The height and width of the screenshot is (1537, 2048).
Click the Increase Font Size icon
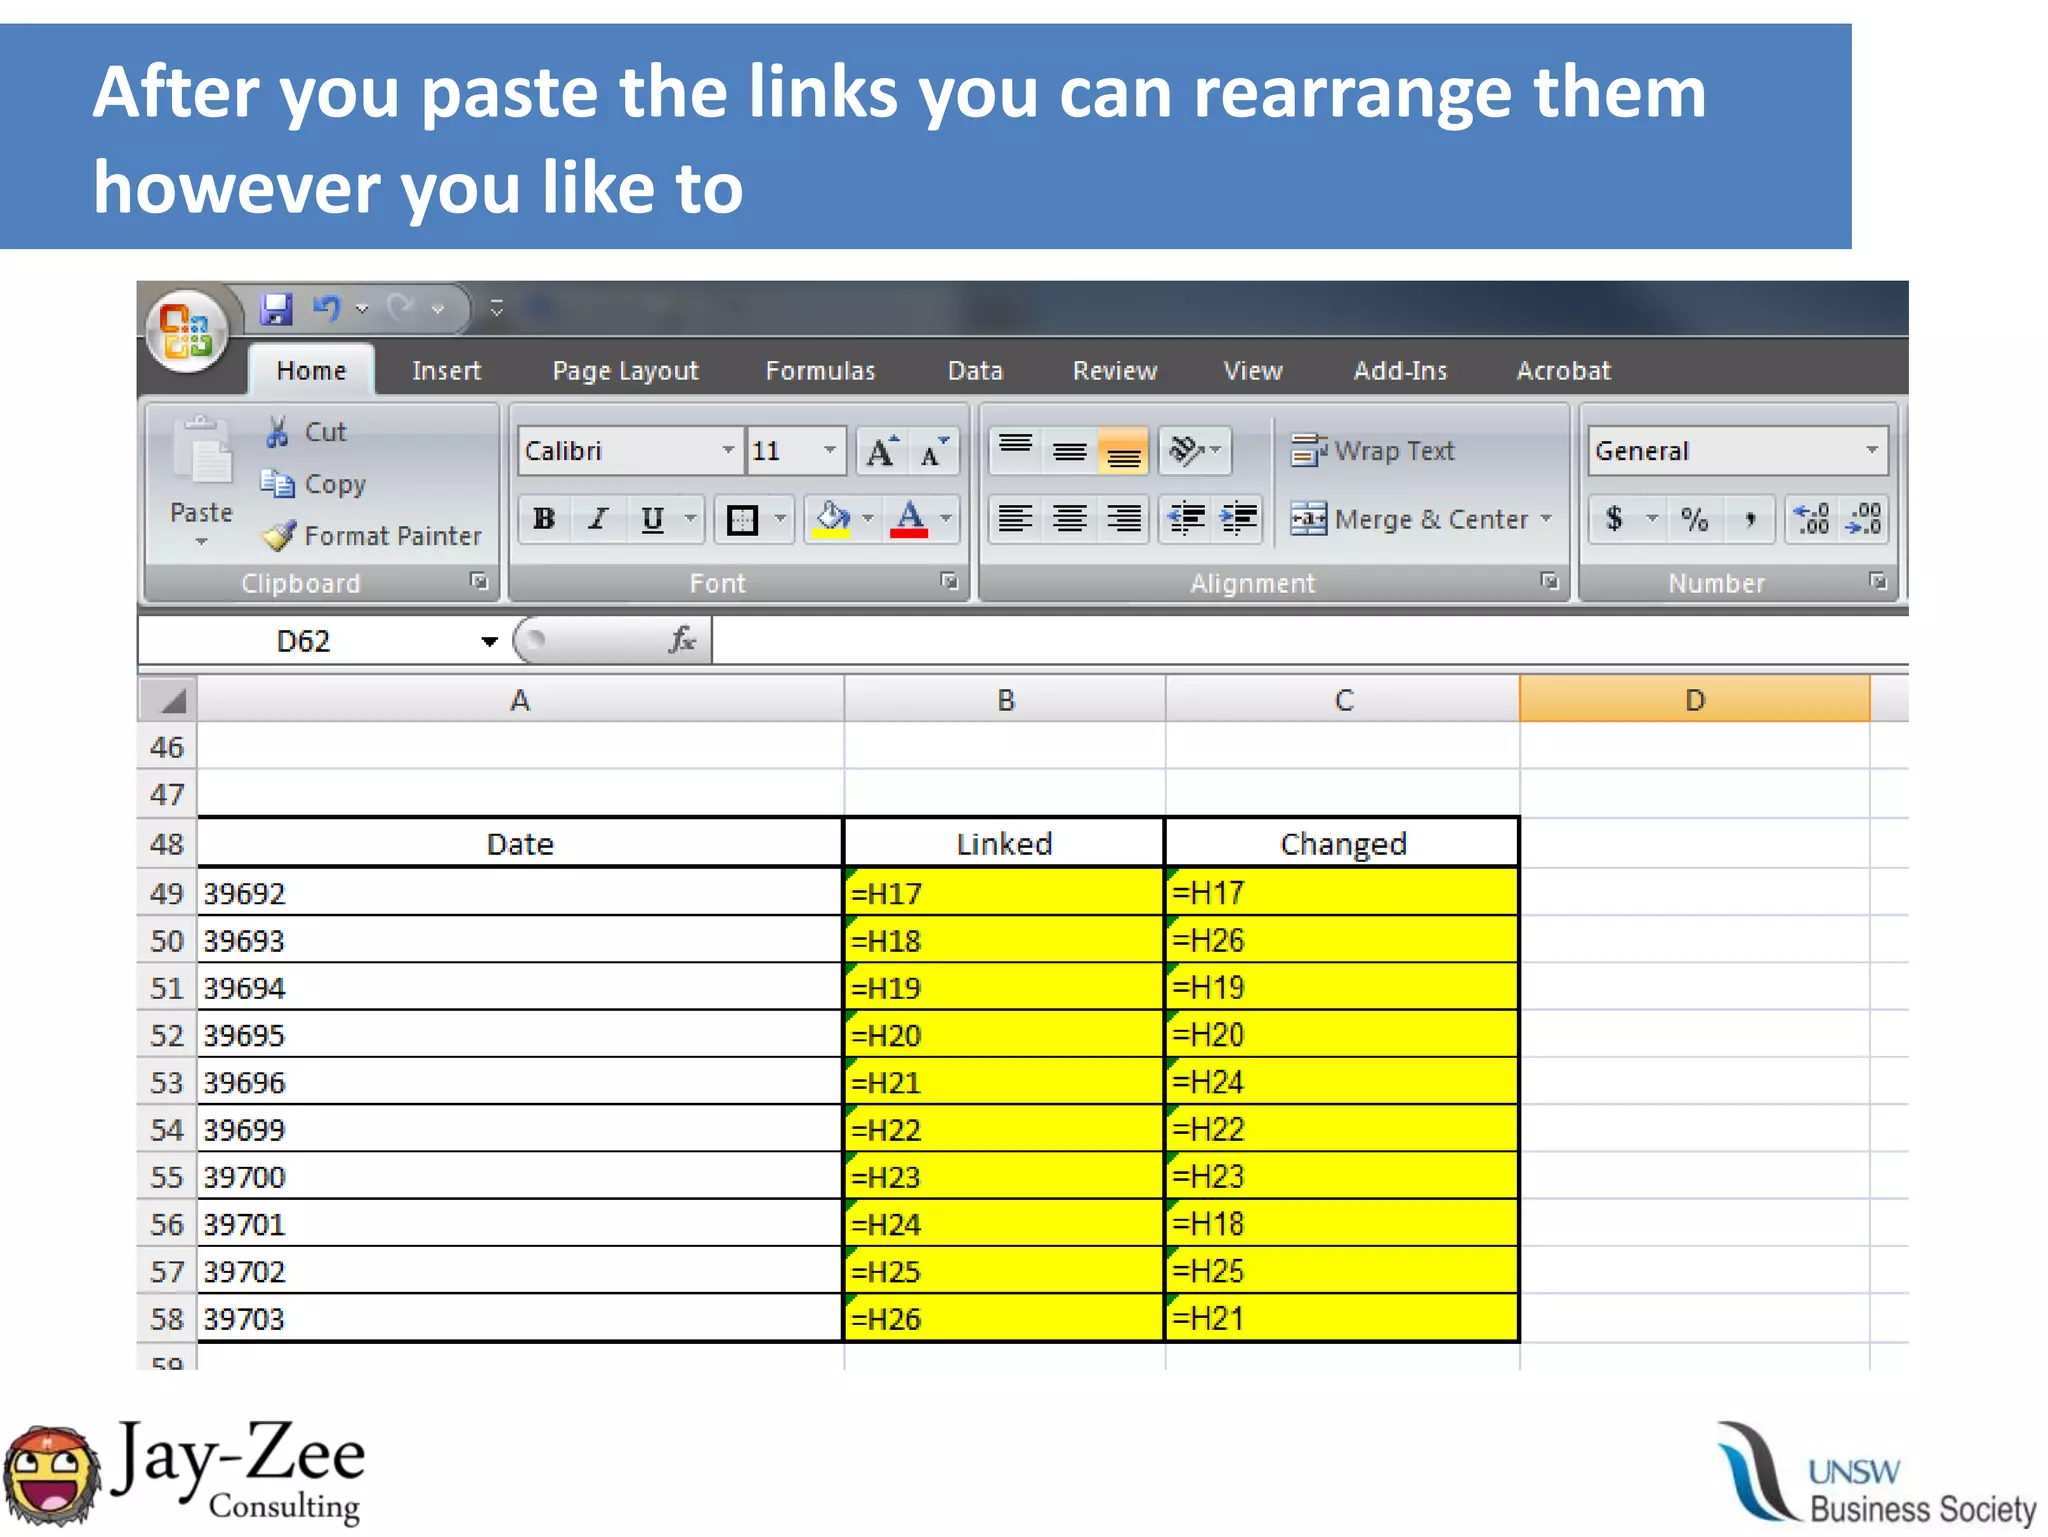point(881,452)
